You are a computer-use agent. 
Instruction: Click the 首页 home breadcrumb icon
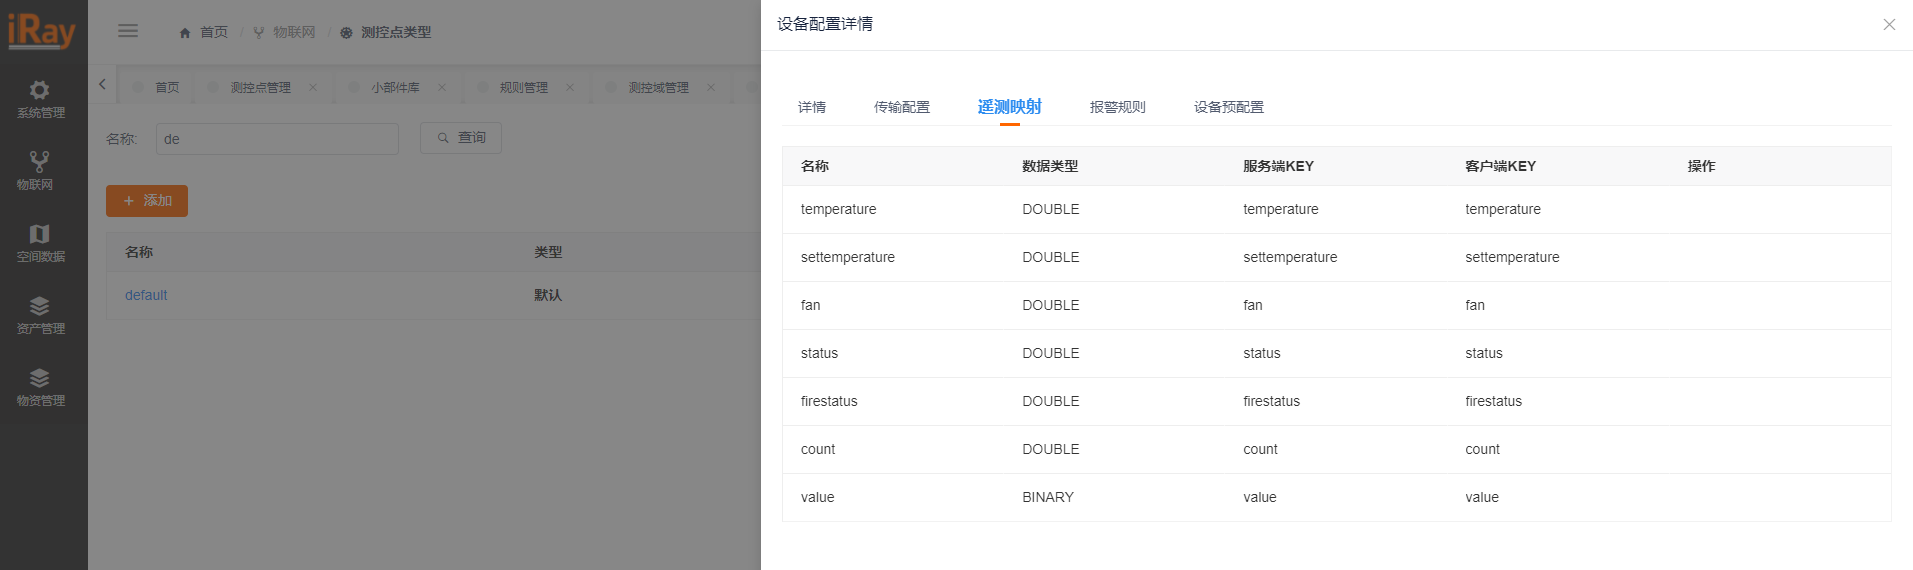pyautogui.click(x=185, y=33)
